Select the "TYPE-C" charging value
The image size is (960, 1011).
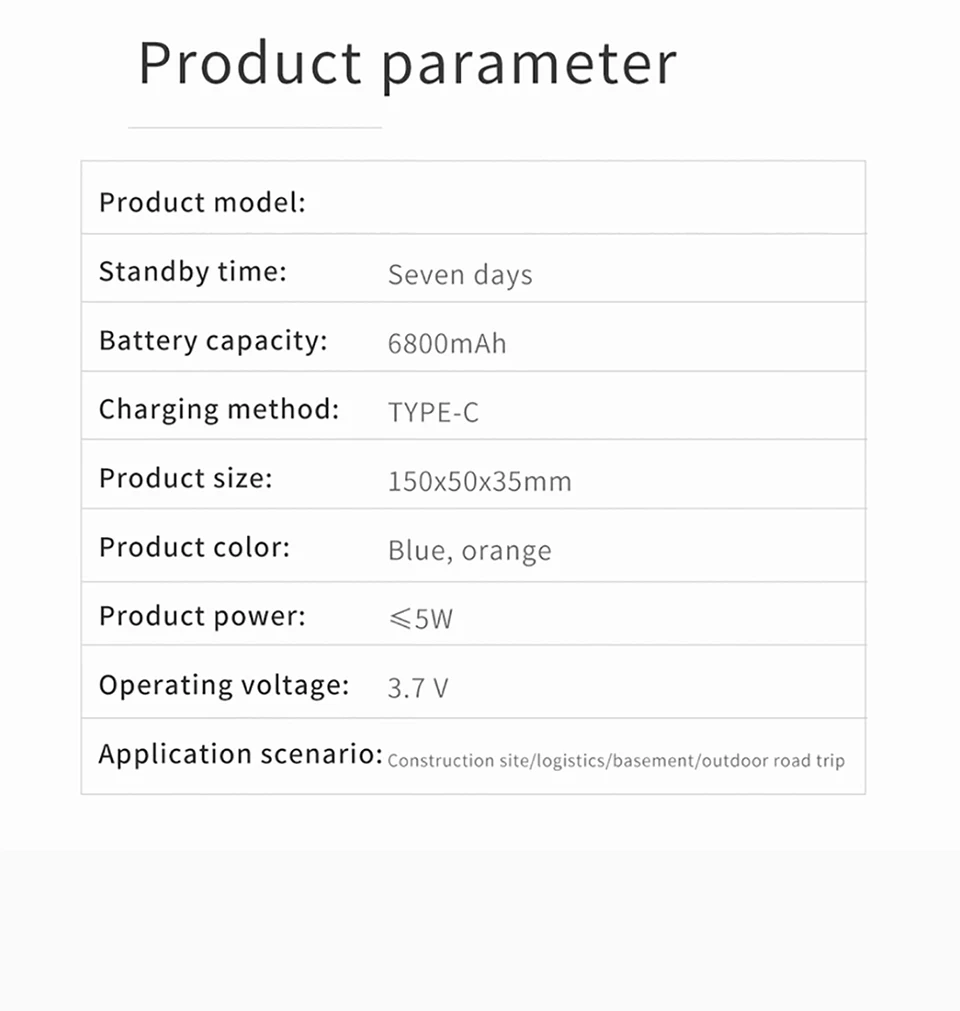[433, 412]
